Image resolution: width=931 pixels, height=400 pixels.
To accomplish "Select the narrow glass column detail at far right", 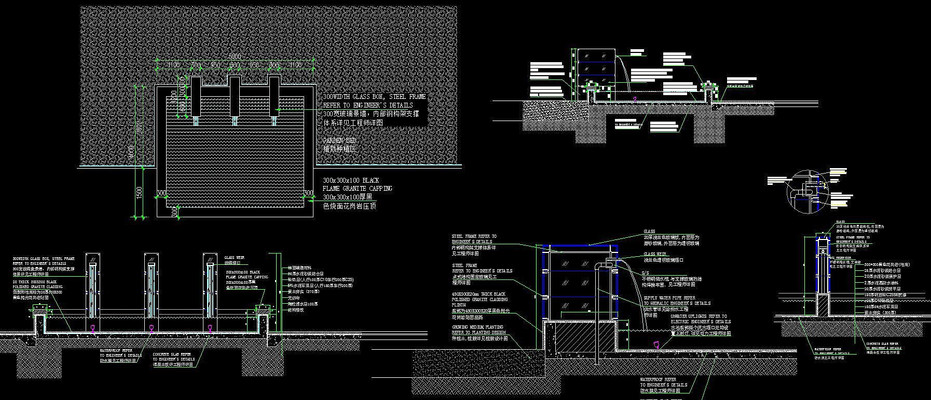I will click(822, 280).
